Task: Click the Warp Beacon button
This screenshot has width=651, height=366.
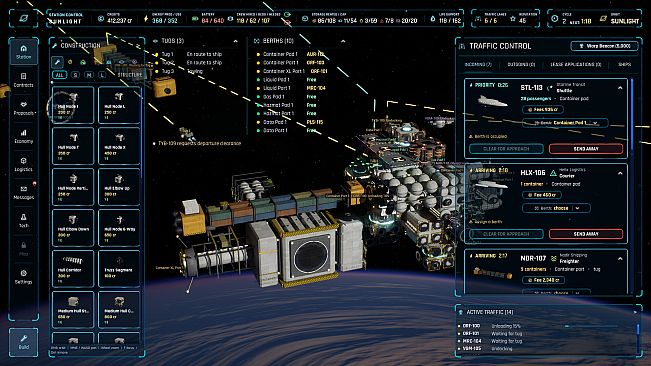Action: pyautogui.click(x=604, y=46)
